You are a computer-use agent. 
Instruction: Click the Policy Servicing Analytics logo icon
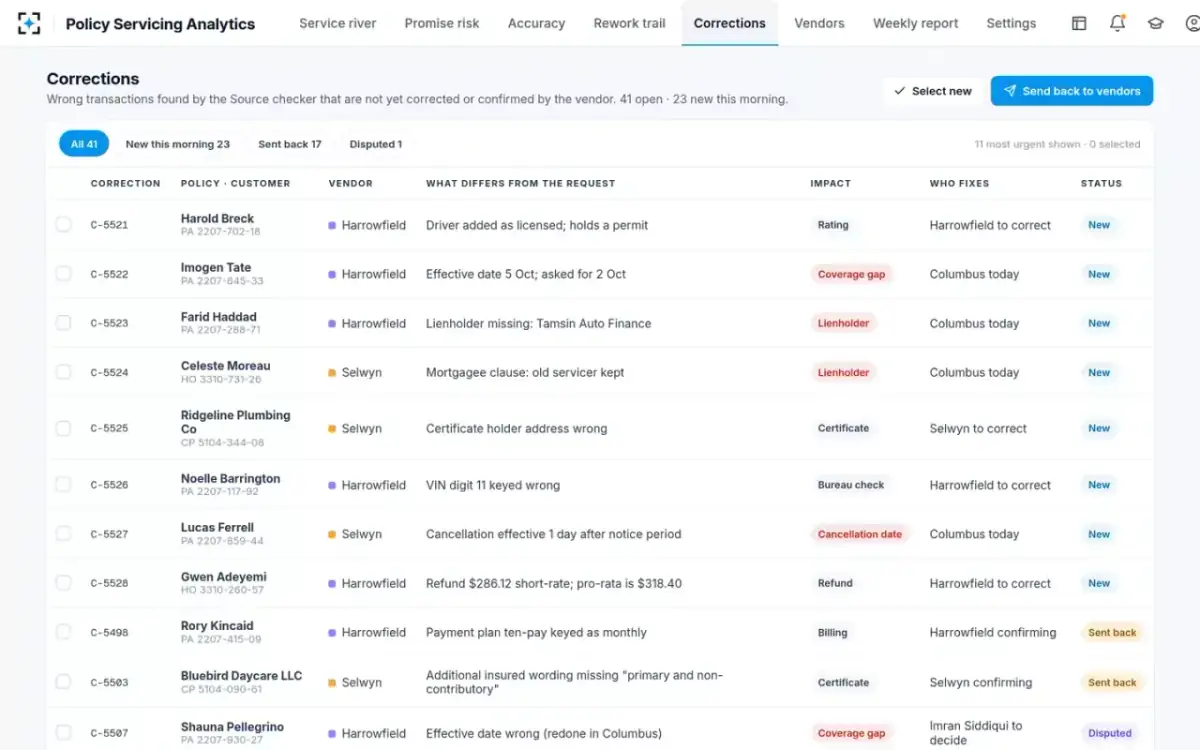(30, 23)
